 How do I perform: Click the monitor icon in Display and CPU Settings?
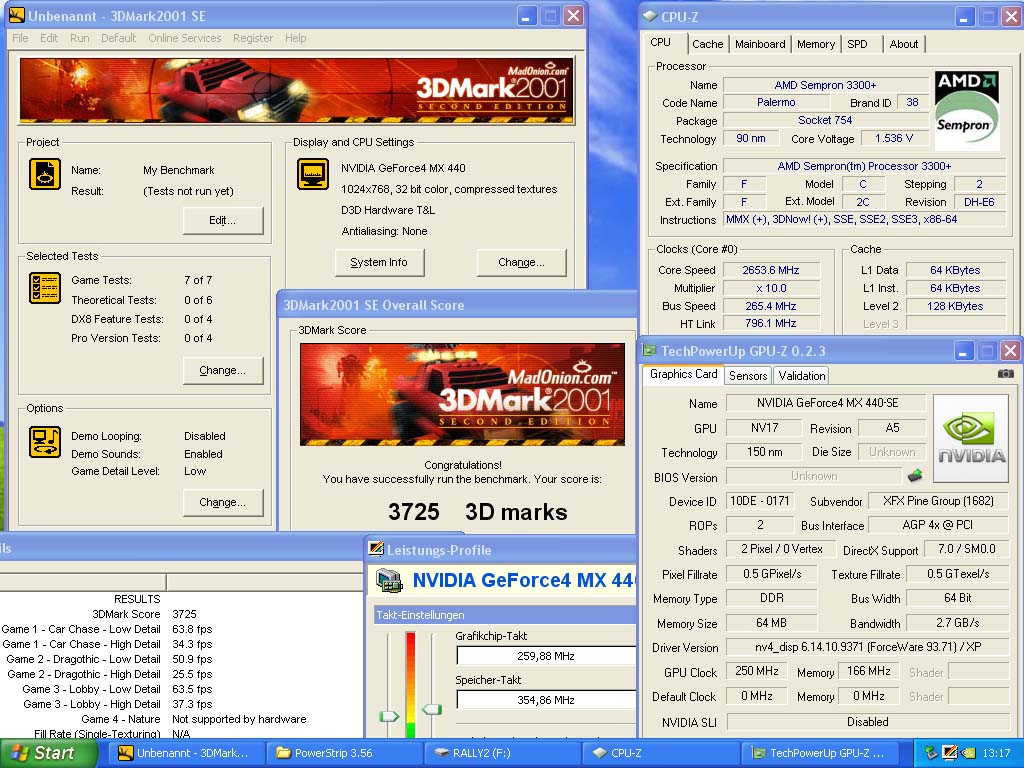tap(313, 174)
